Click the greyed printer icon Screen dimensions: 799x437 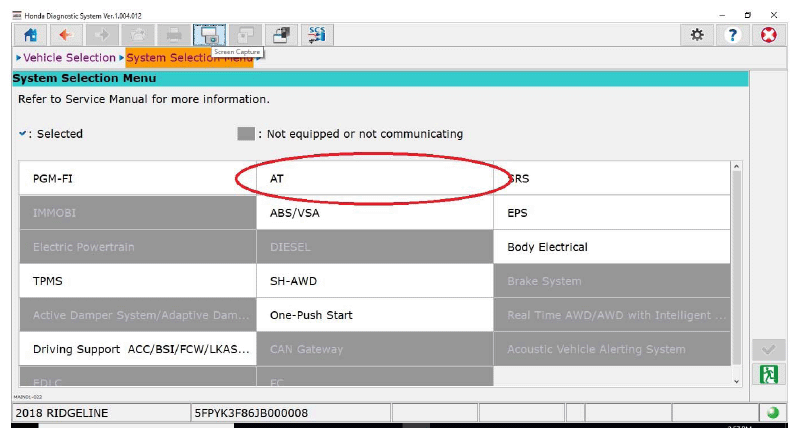click(174, 35)
